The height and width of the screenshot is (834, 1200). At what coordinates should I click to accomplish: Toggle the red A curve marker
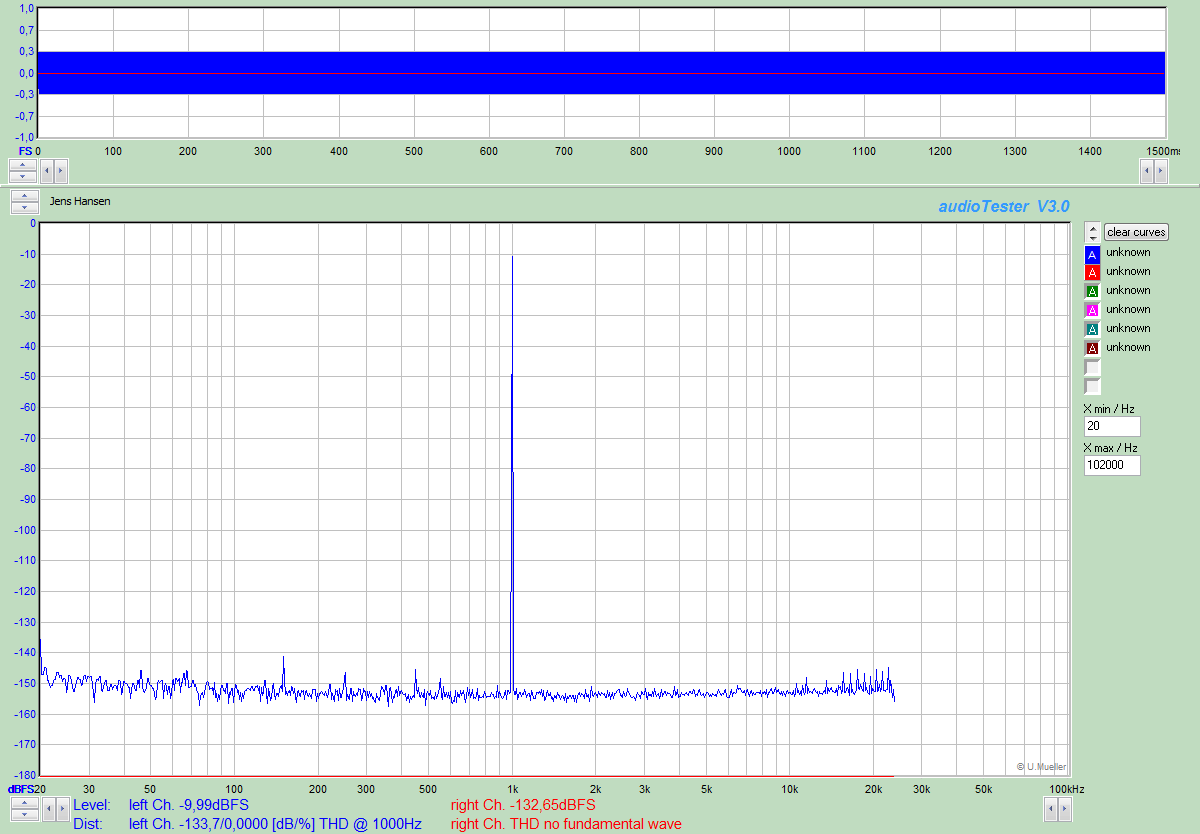[1092, 272]
